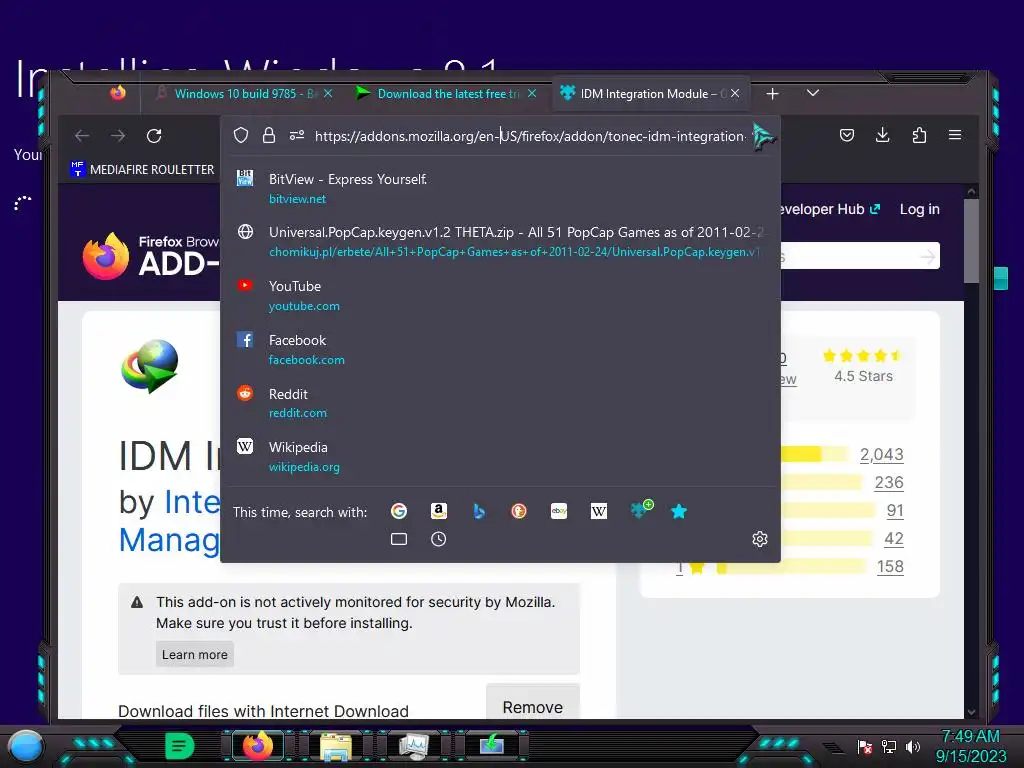Open Firefox View pinned icon
1024x768 pixels.
pos(118,93)
